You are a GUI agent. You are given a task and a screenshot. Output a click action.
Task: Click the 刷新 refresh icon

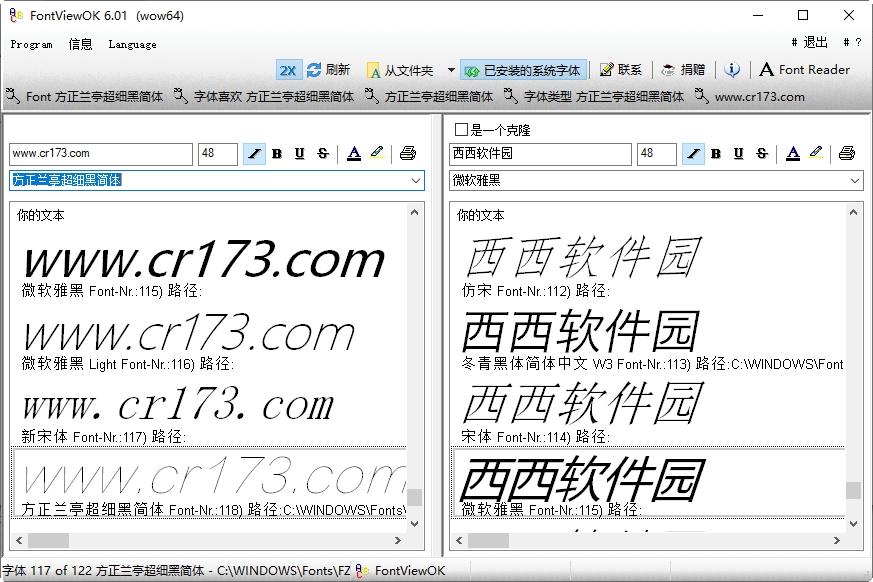314,70
